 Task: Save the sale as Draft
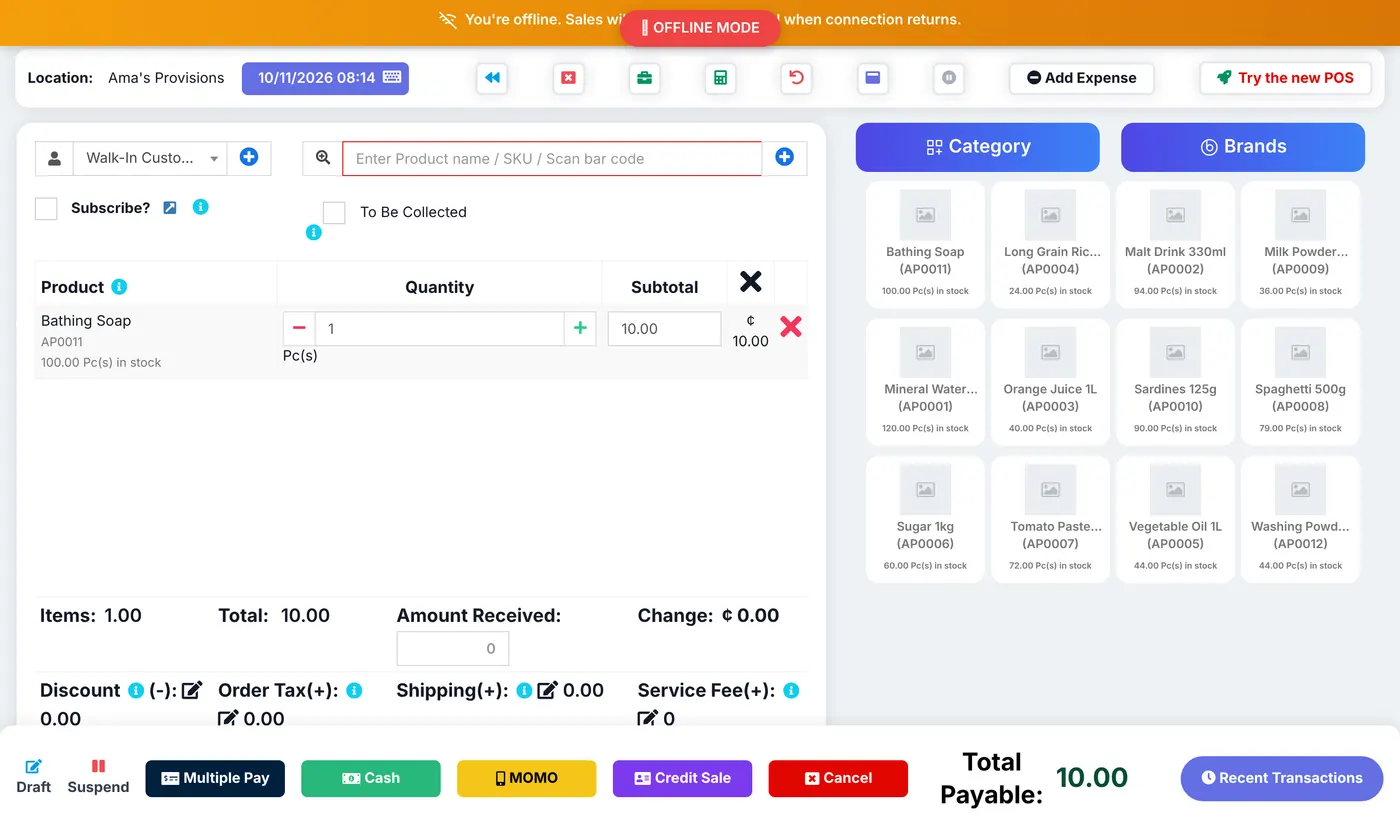pyautogui.click(x=33, y=777)
